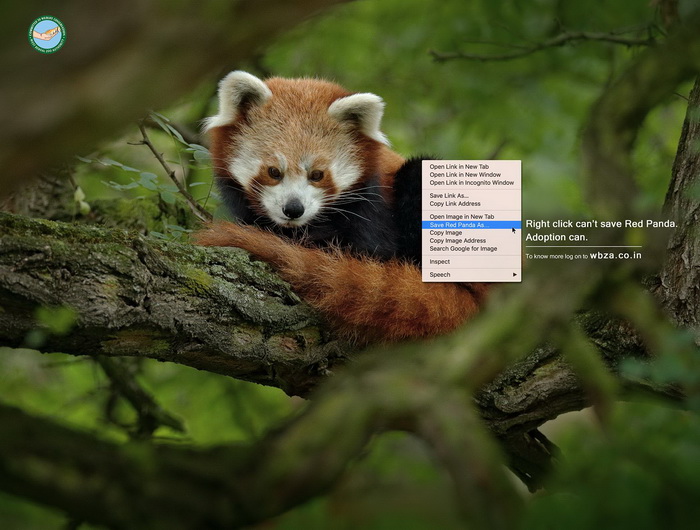The width and height of the screenshot is (700, 530).
Task: Click the 'Adoption can.' tagline text
Action: point(556,238)
